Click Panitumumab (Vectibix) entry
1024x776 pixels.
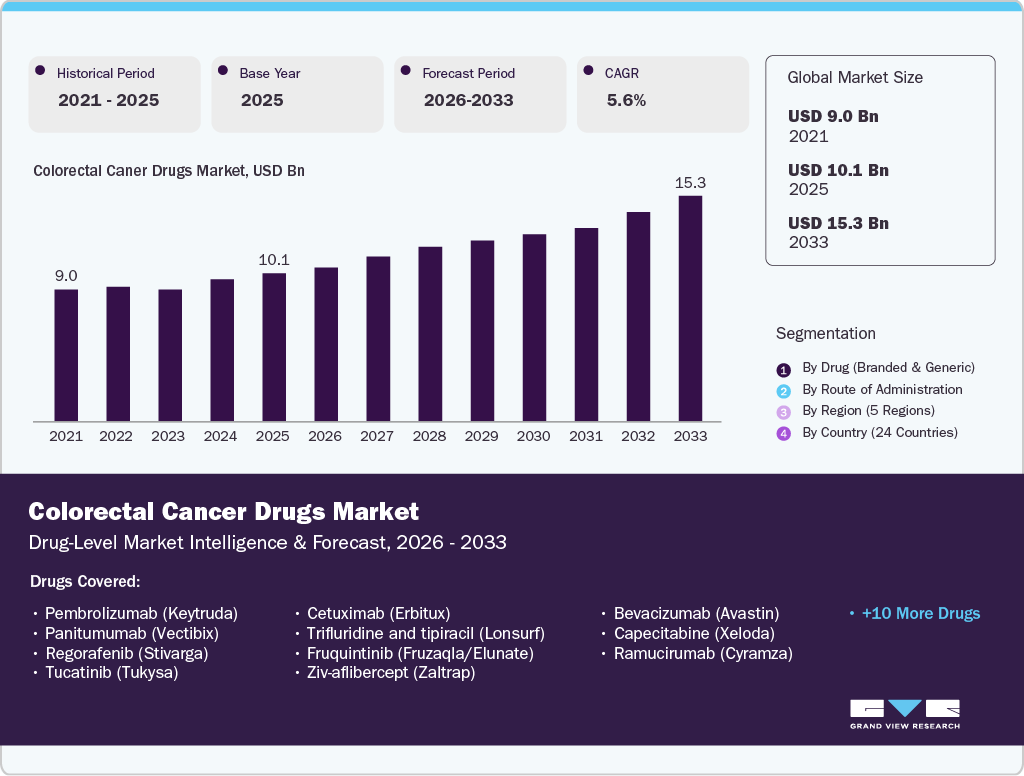(132, 634)
